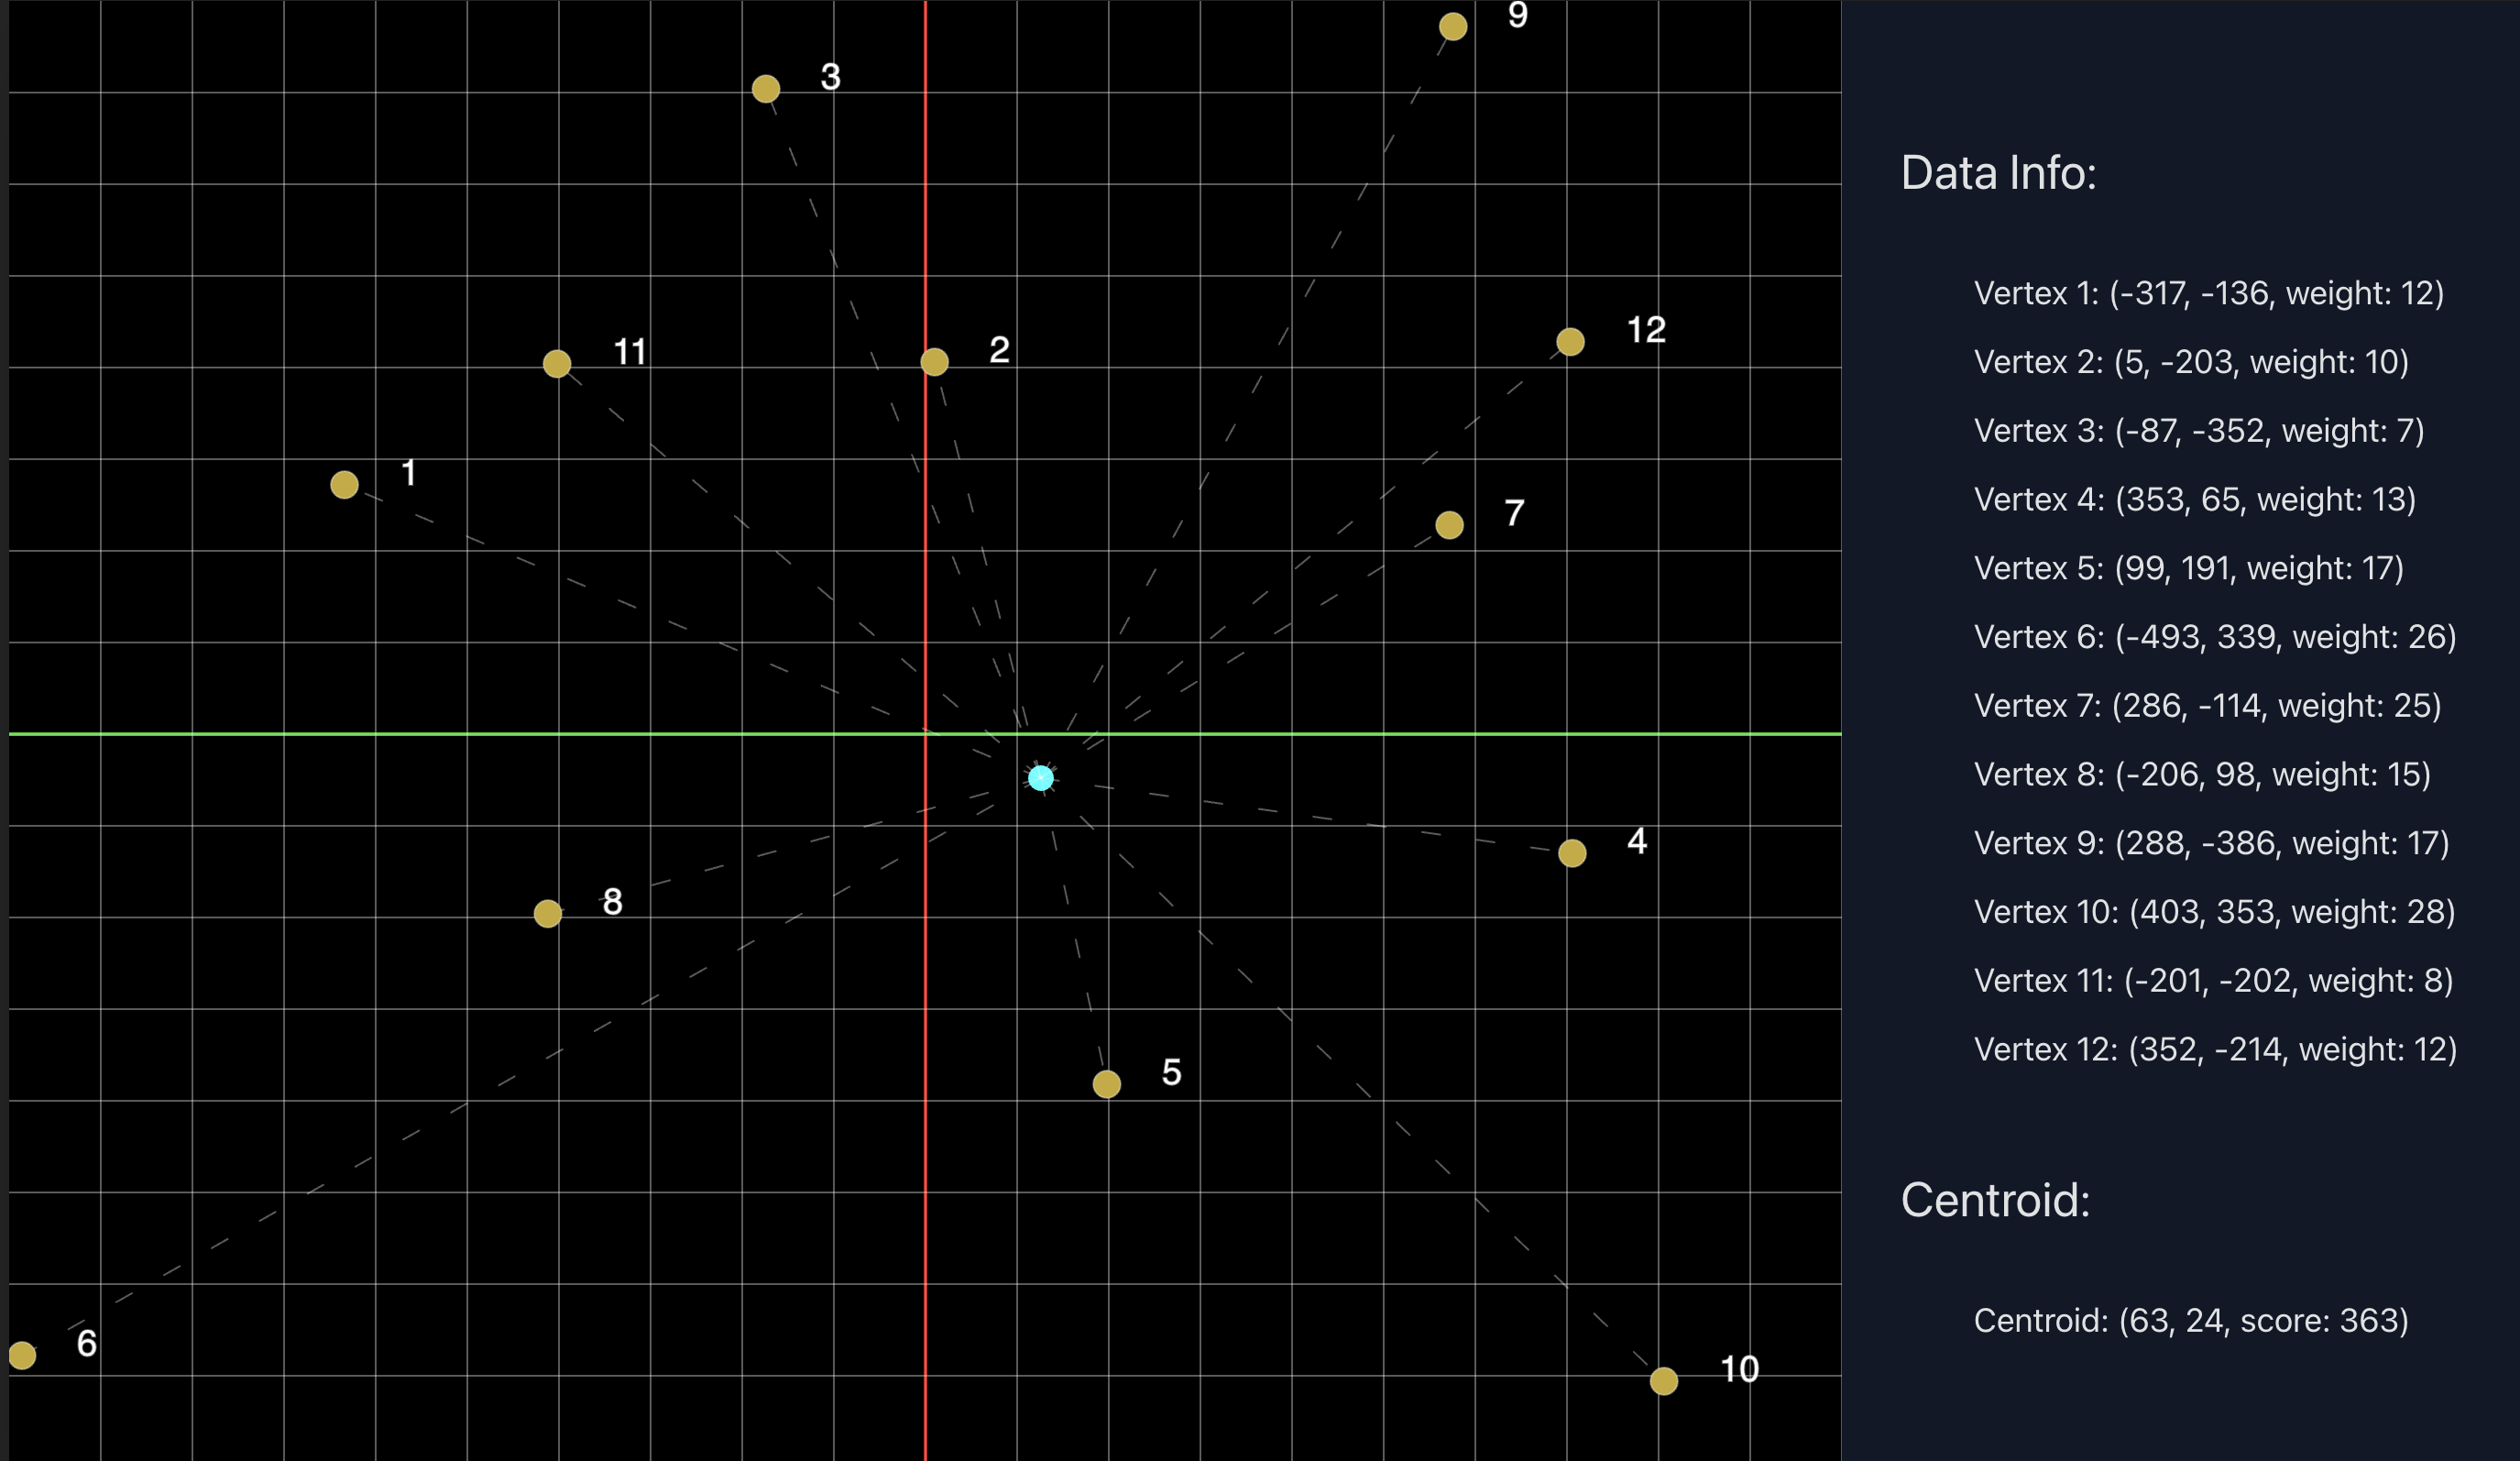Select the yellow vertex point labeled 8
2520x1461 pixels.
(548, 914)
